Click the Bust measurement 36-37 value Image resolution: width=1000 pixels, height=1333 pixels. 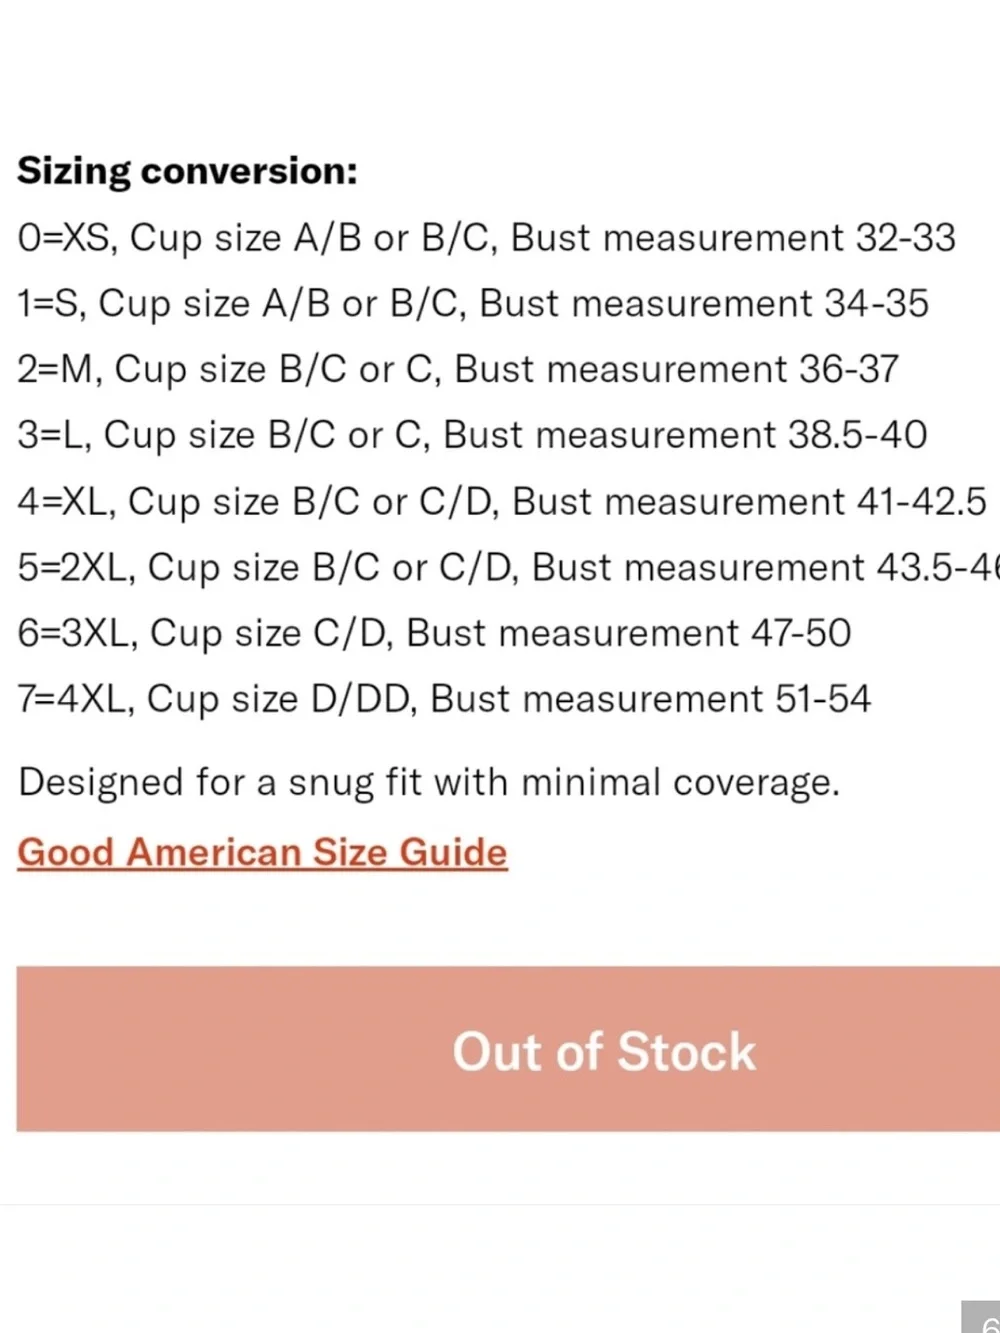677,370
